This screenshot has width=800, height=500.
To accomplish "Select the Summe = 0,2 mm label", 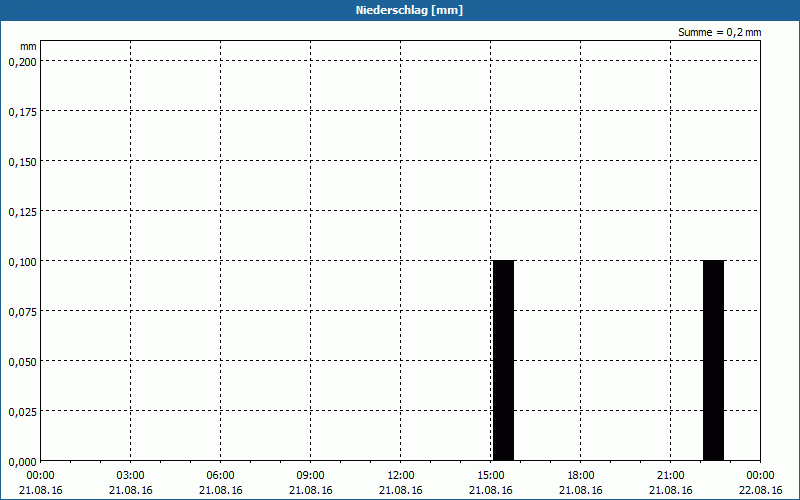I will [719, 32].
